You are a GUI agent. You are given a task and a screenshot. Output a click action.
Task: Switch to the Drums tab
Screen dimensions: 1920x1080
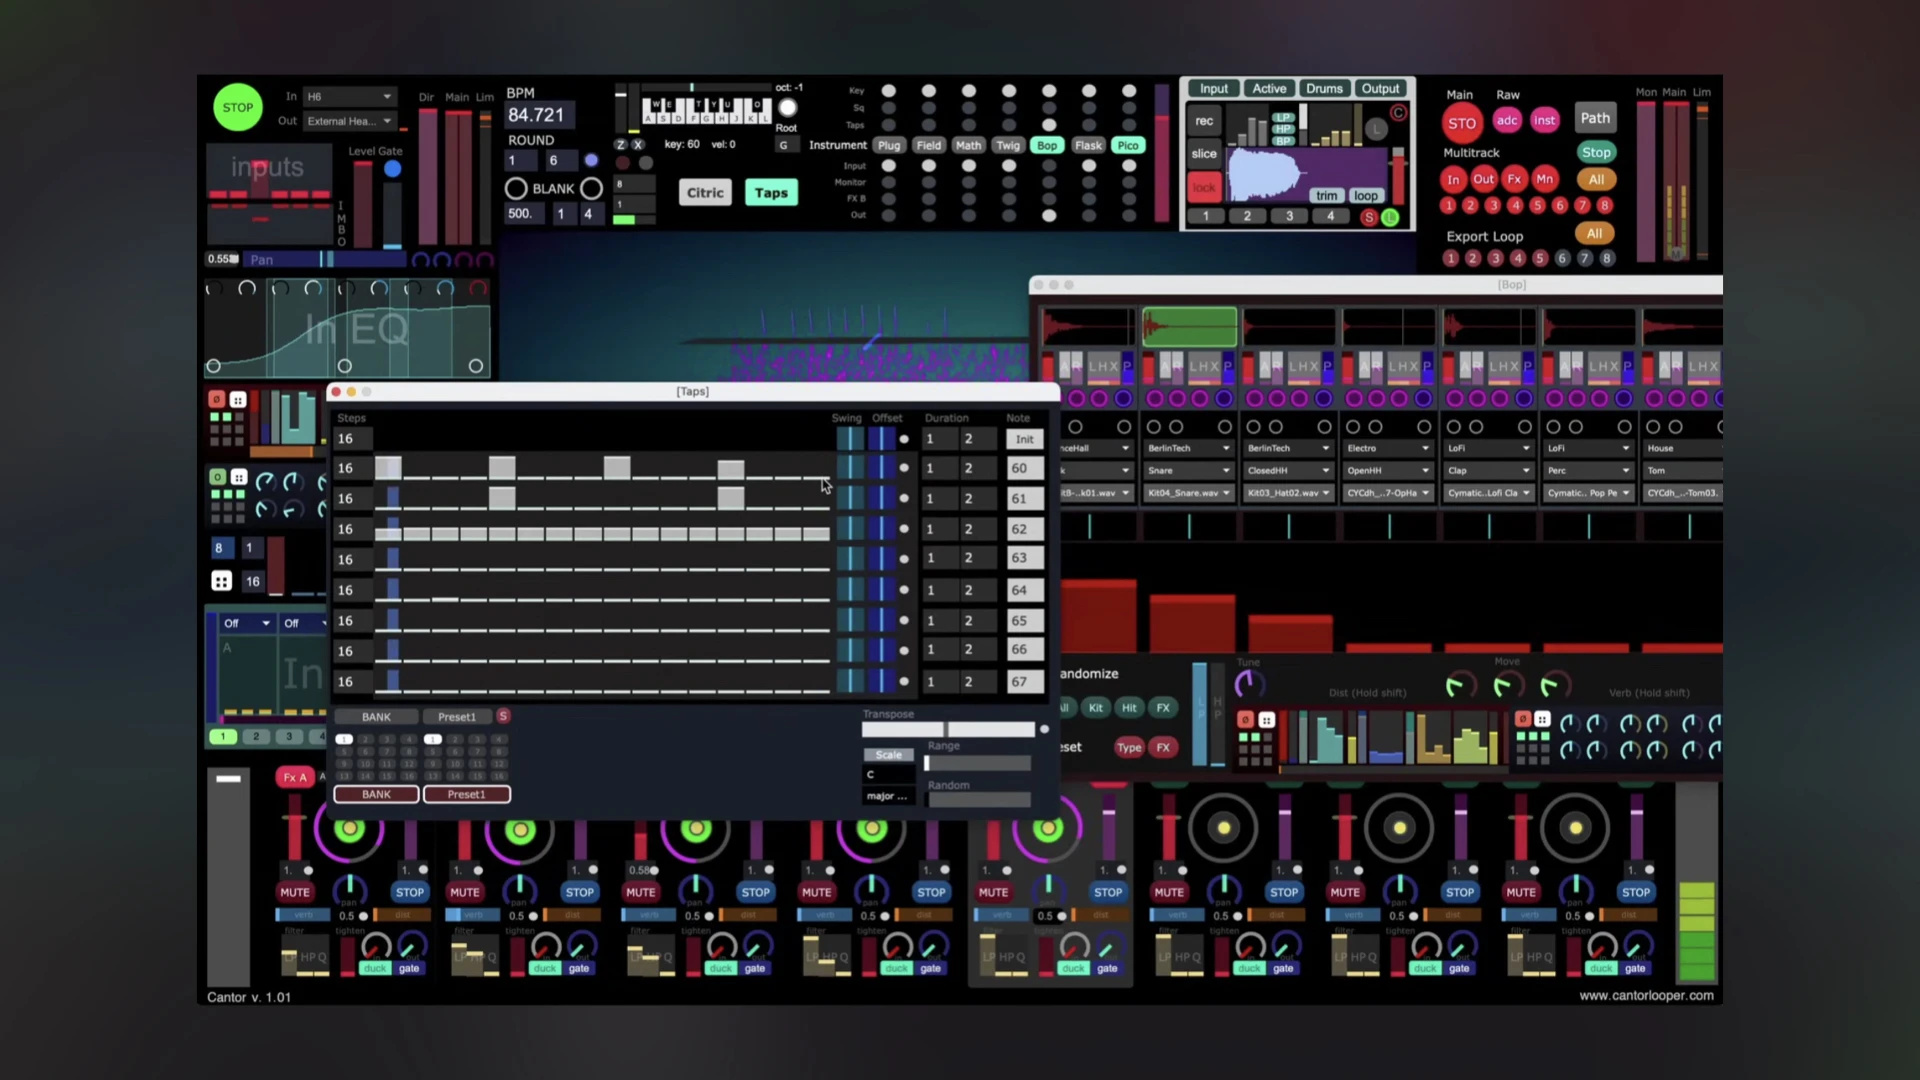pyautogui.click(x=1324, y=89)
